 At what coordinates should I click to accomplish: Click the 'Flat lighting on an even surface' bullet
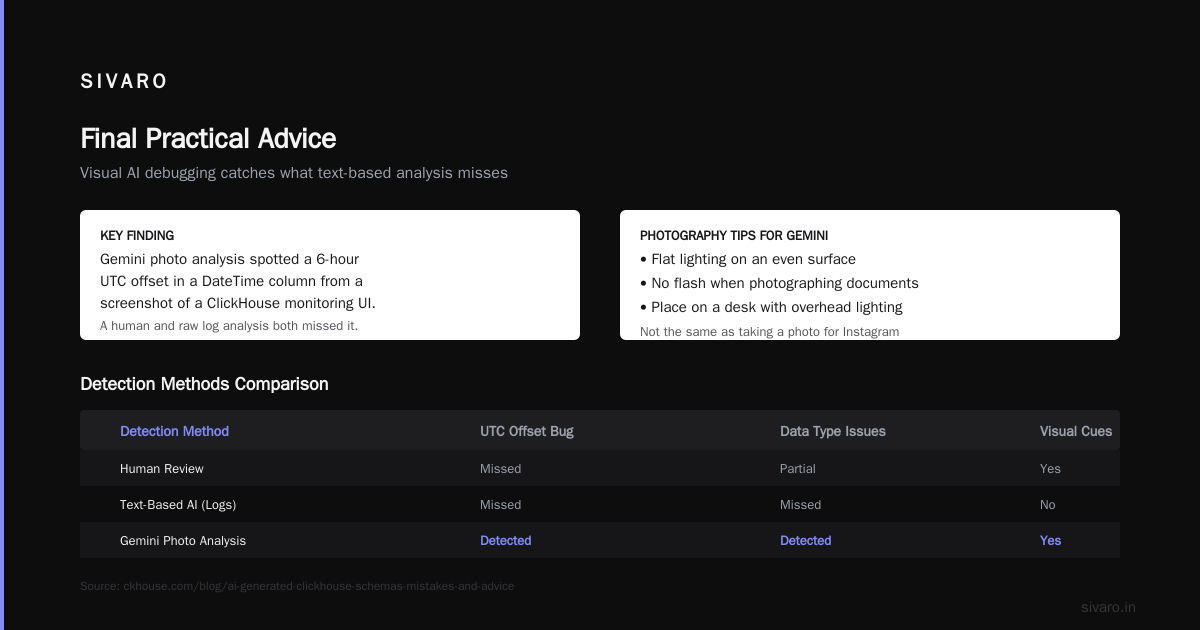point(748,259)
